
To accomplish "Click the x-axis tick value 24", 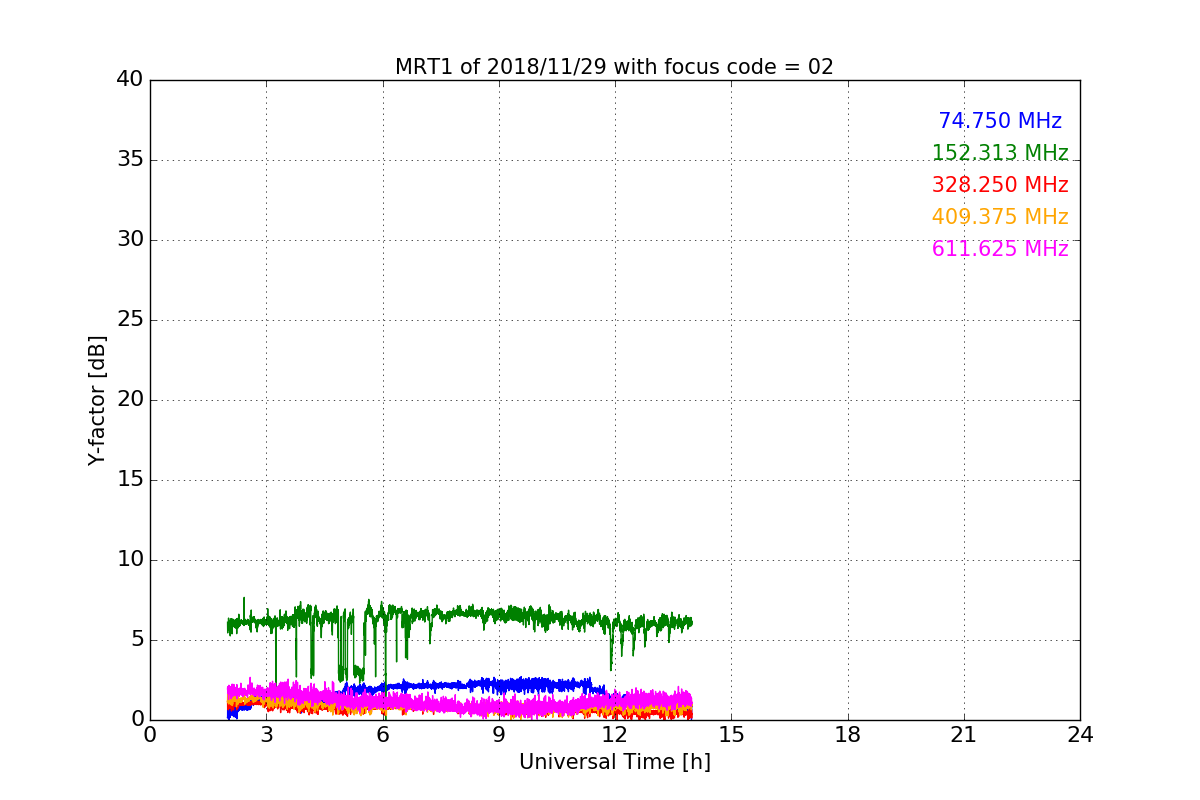I will click(x=1080, y=734).
